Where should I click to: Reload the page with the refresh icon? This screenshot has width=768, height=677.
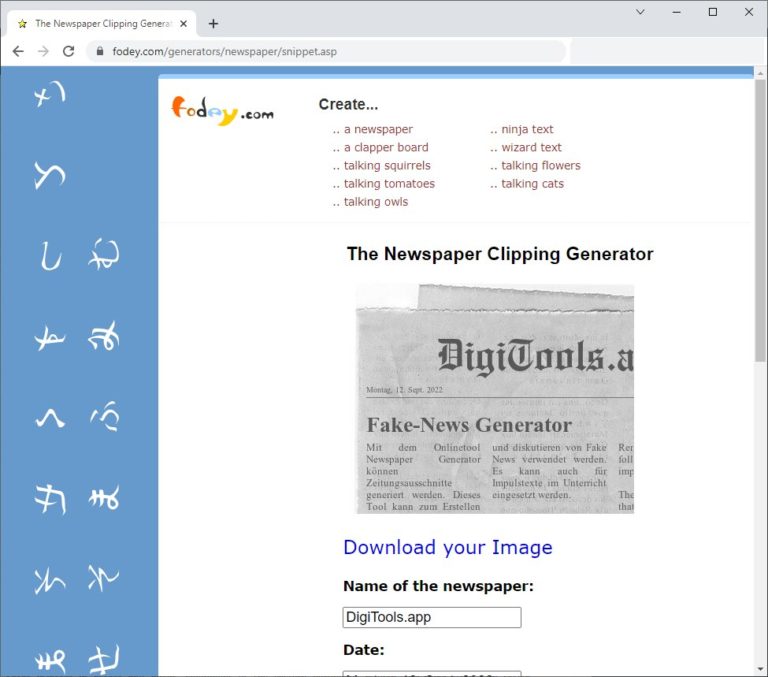[69, 51]
